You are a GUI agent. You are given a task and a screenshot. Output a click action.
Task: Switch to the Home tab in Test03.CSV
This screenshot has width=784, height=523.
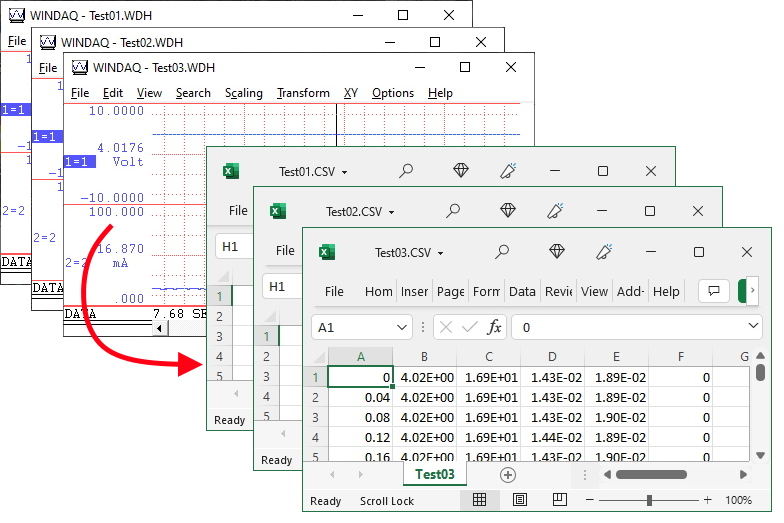pyautogui.click(x=378, y=292)
